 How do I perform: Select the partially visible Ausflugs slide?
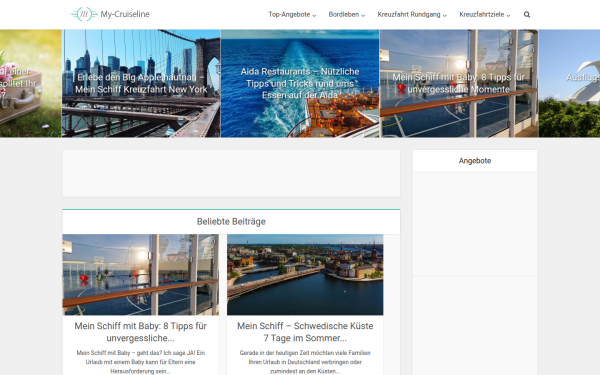coord(569,83)
